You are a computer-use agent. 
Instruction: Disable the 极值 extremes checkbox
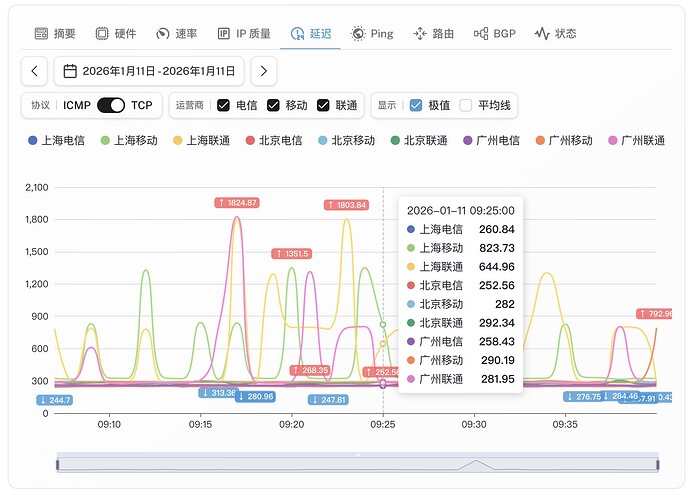tap(416, 105)
